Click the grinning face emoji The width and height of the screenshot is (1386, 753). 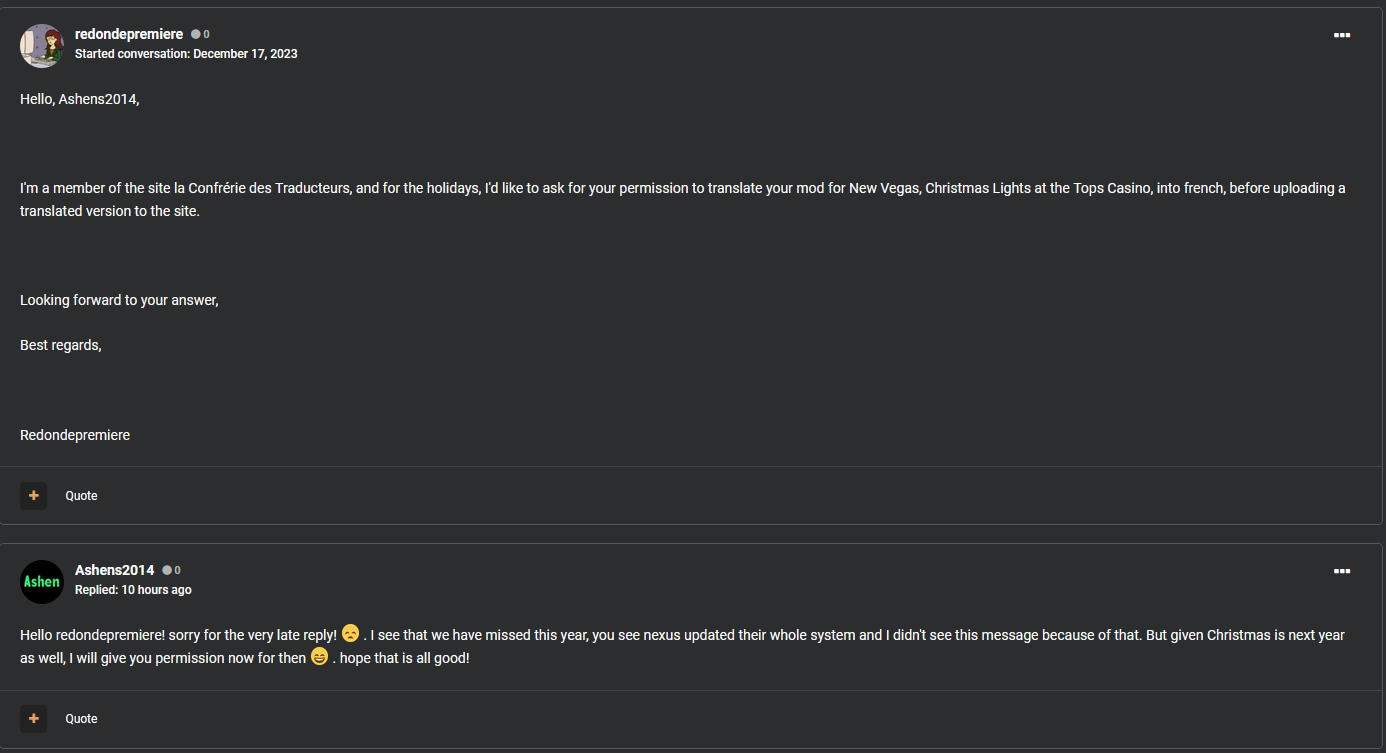click(319, 657)
